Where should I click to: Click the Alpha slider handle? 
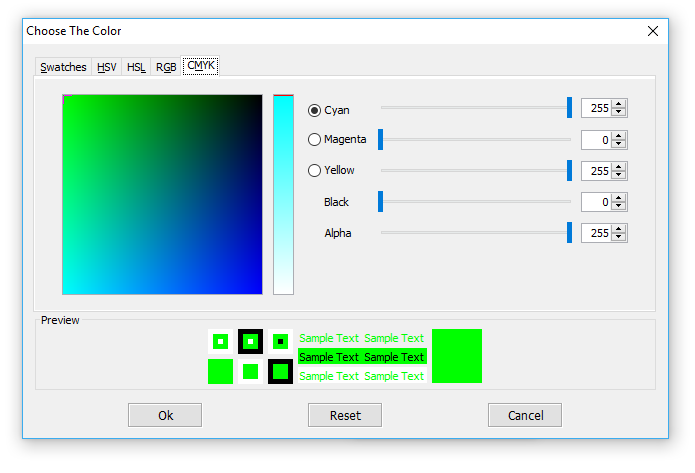pyautogui.click(x=570, y=233)
